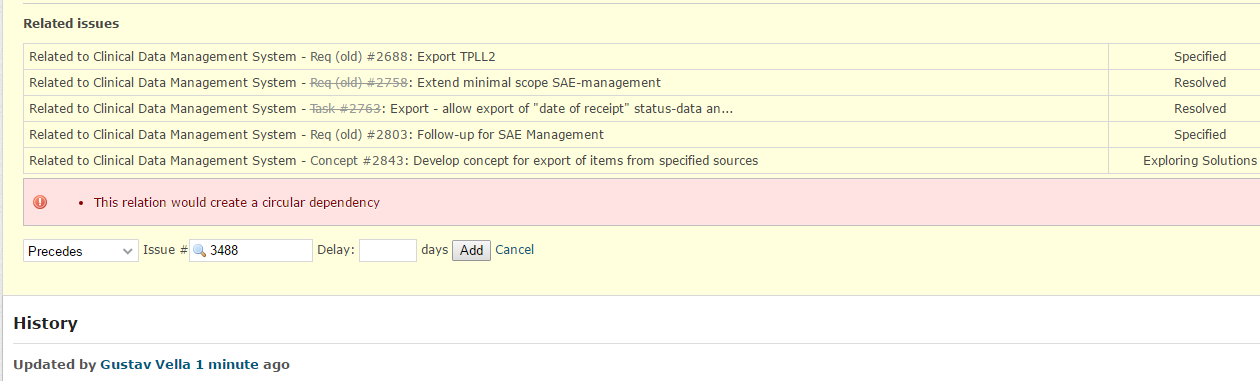Image resolution: width=1260 pixels, height=381 pixels.
Task: Click the History section heading
Action: point(45,323)
